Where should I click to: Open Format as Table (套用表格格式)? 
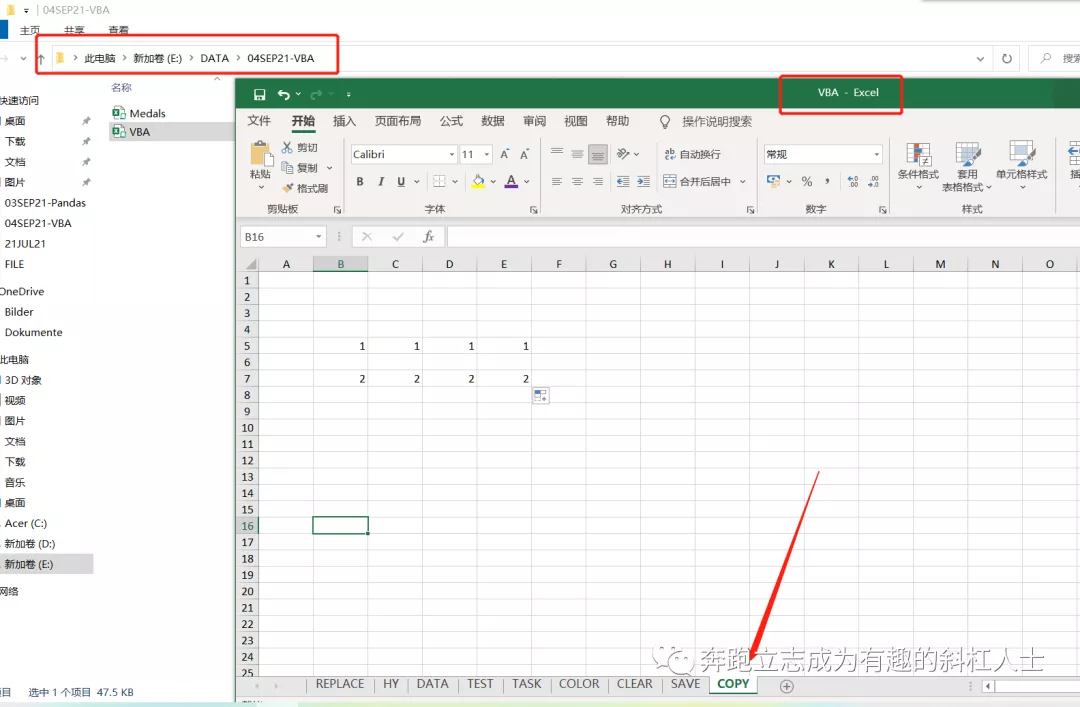pos(967,167)
